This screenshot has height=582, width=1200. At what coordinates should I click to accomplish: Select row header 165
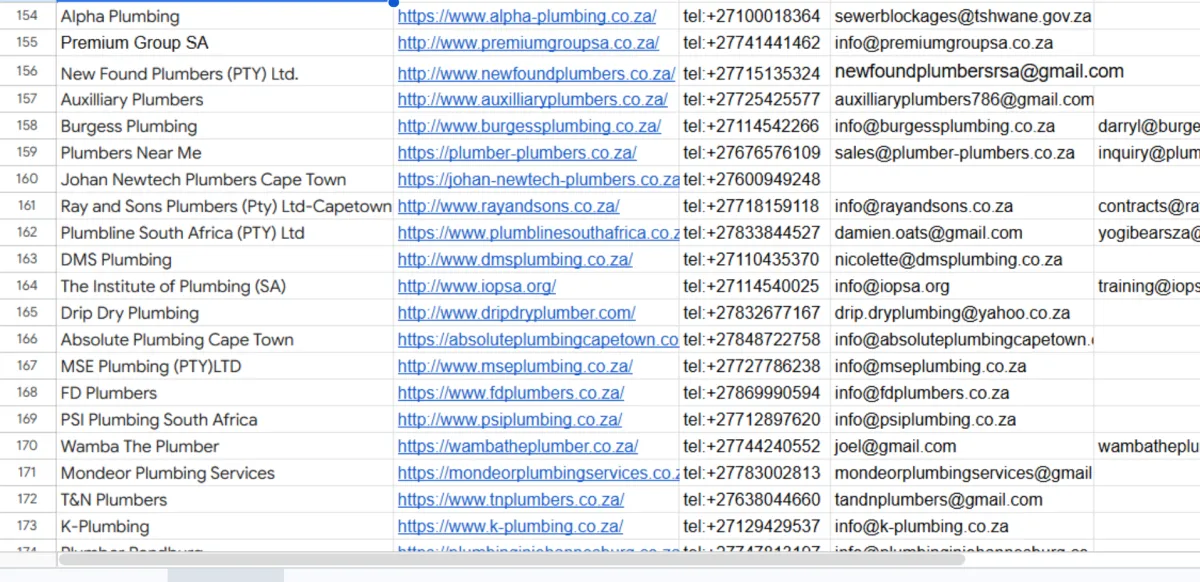point(28,313)
